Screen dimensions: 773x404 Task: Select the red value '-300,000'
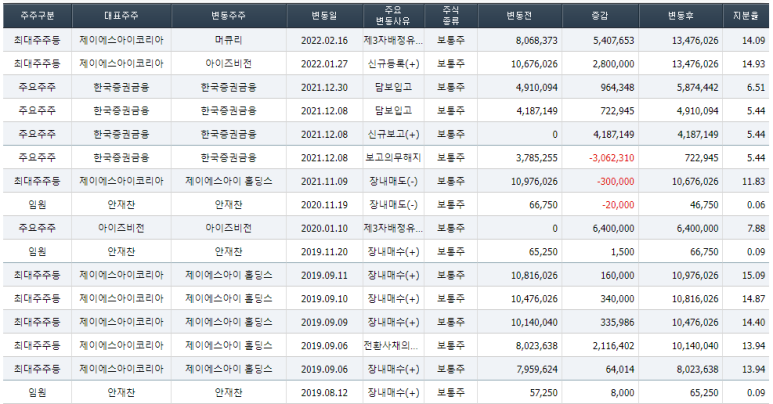click(x=616, y=182)
